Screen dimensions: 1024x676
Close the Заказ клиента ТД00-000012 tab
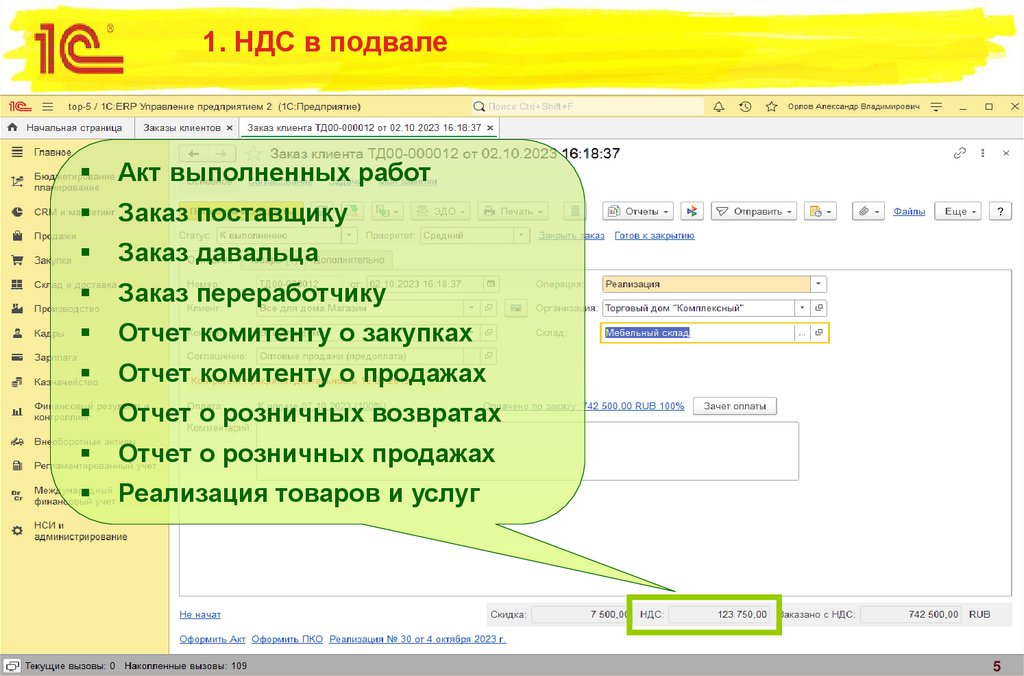tap(490, 128)
